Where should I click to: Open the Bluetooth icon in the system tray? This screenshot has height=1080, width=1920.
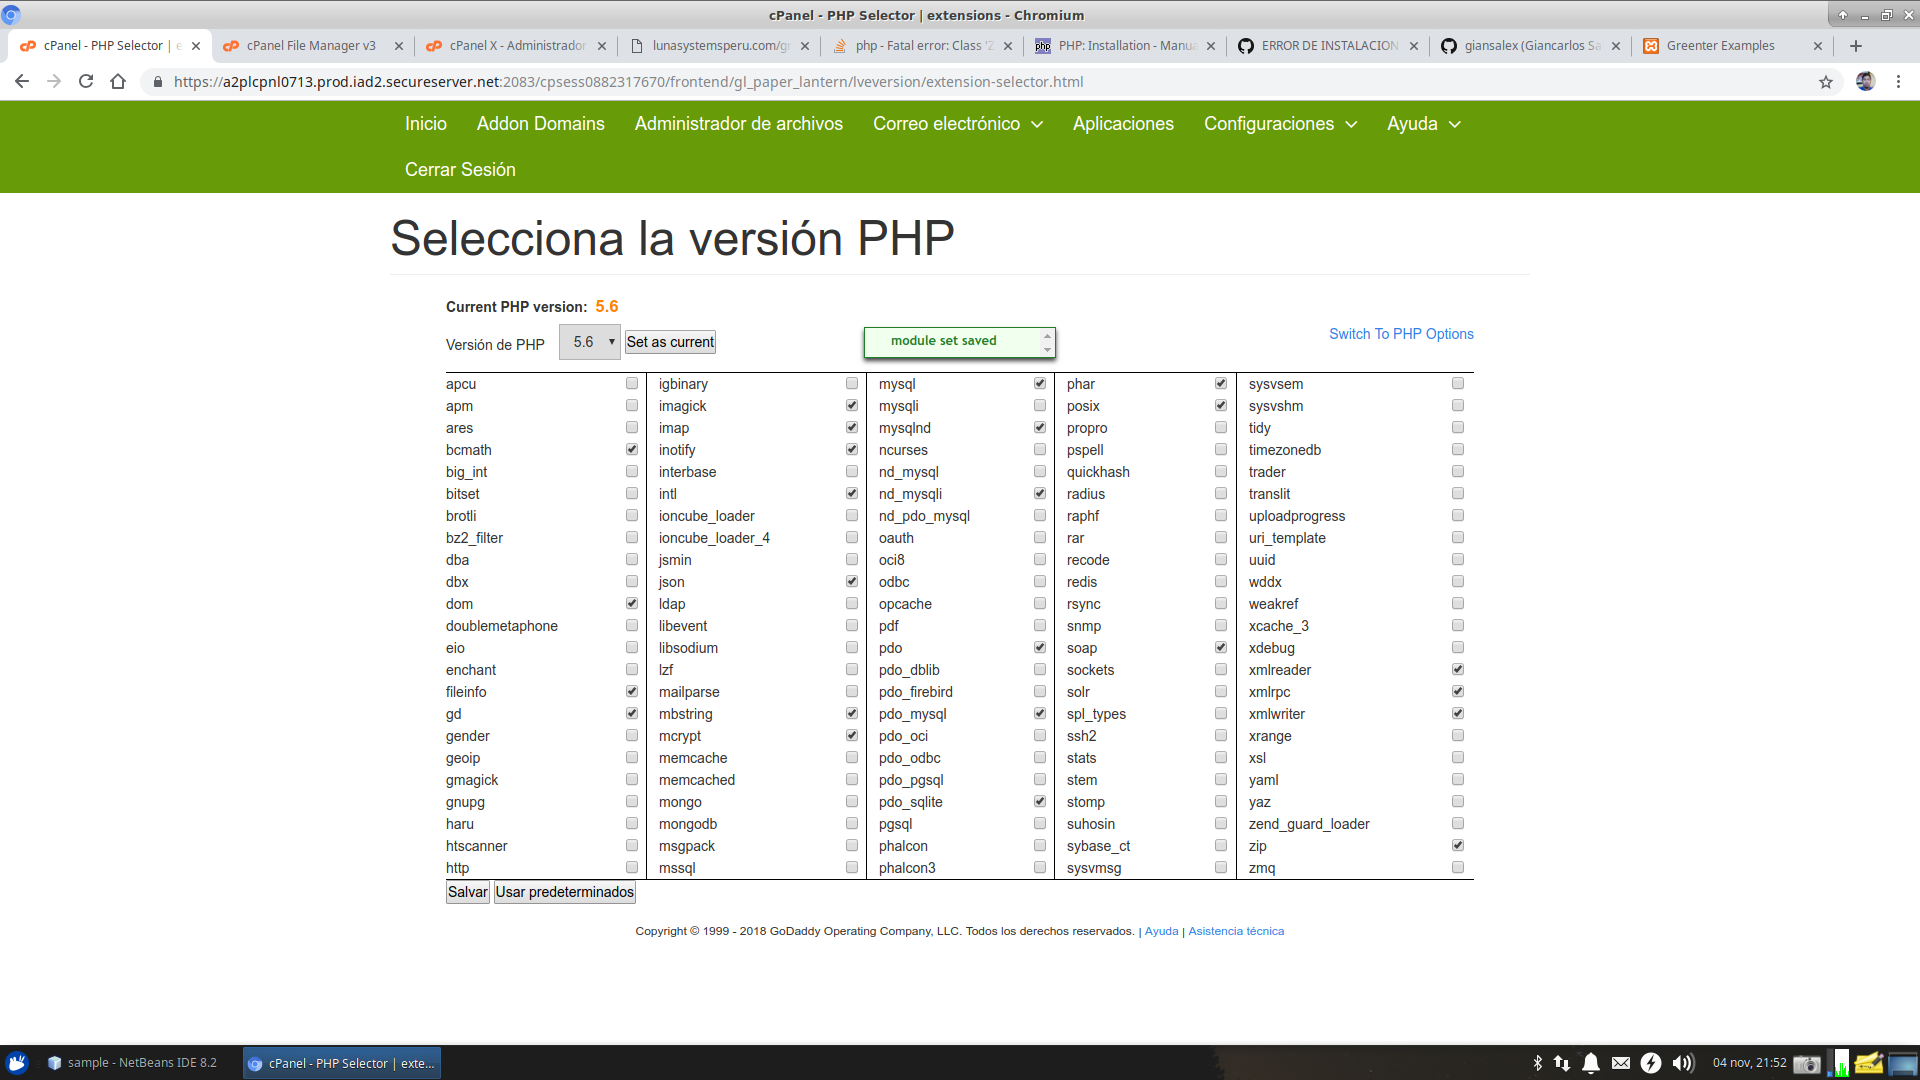click(x=1538, y=1063)
